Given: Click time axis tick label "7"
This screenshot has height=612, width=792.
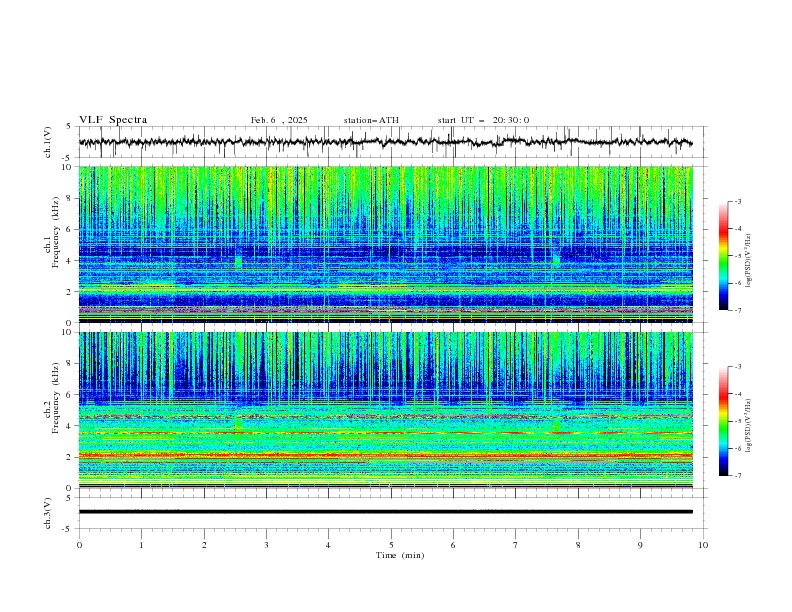Looking at the screenshot, I should 516,545.
